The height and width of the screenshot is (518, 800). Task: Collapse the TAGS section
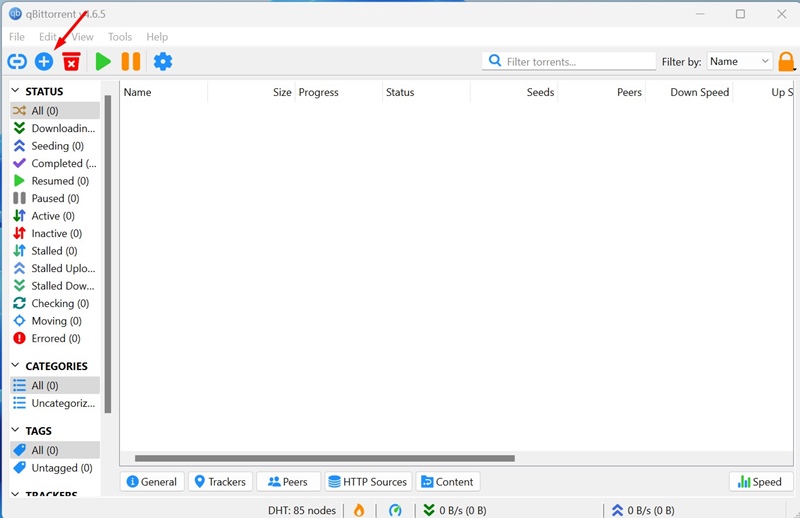point(15,430)
